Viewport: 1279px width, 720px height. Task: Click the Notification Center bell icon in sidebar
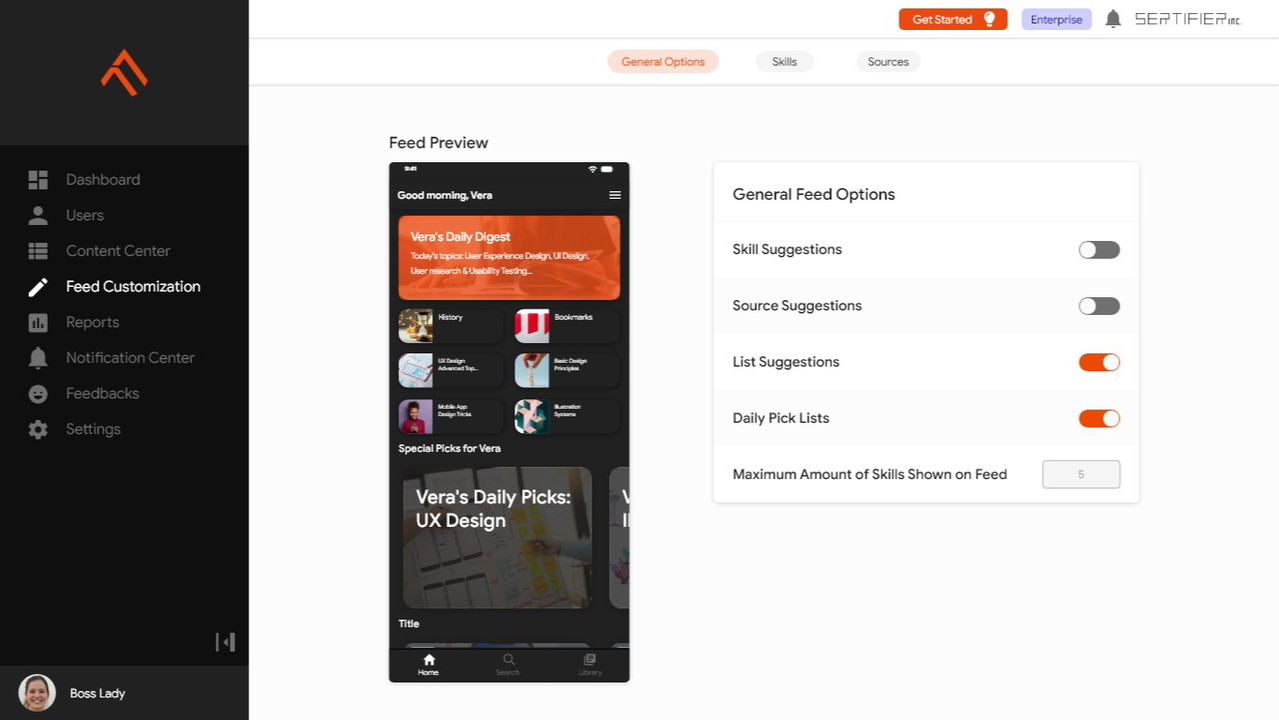click(x=38, y=358)
